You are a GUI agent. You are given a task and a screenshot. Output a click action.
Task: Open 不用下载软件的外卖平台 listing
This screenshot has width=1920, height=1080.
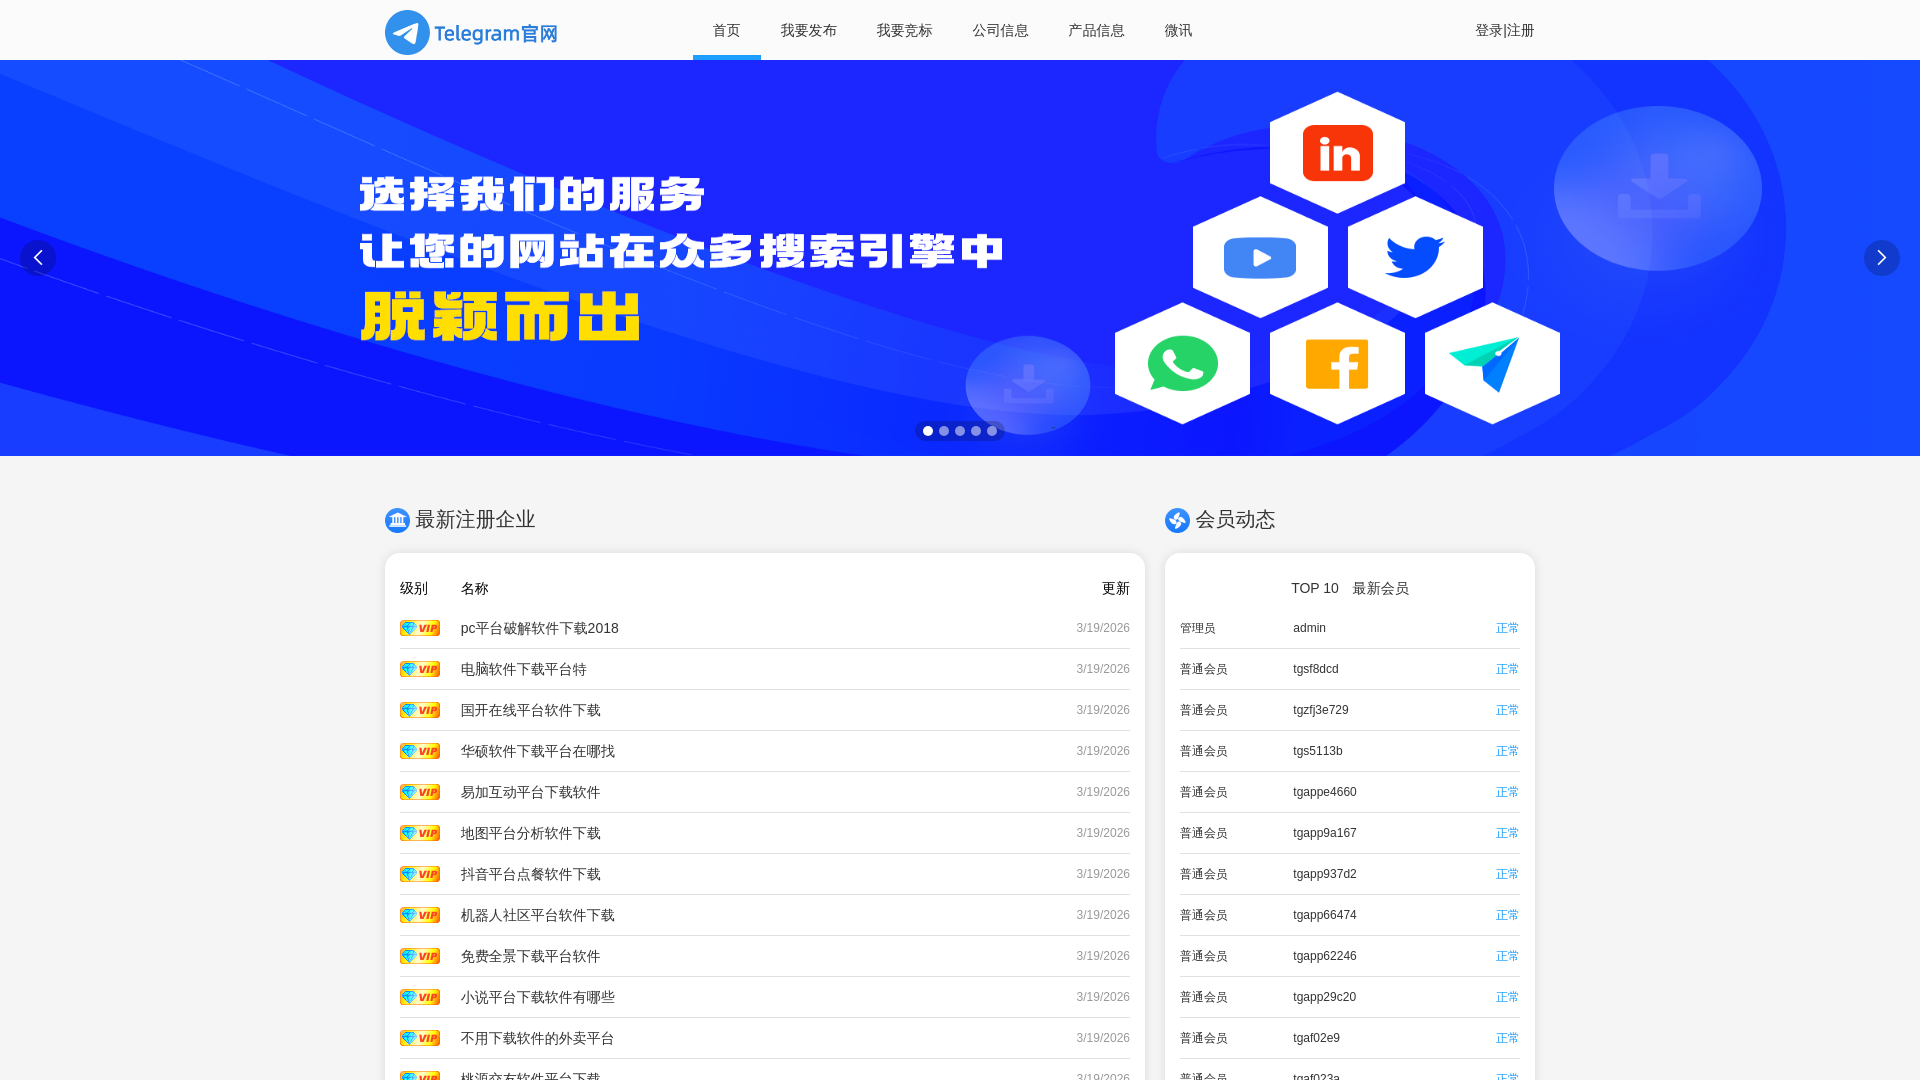click(538, 1038)
